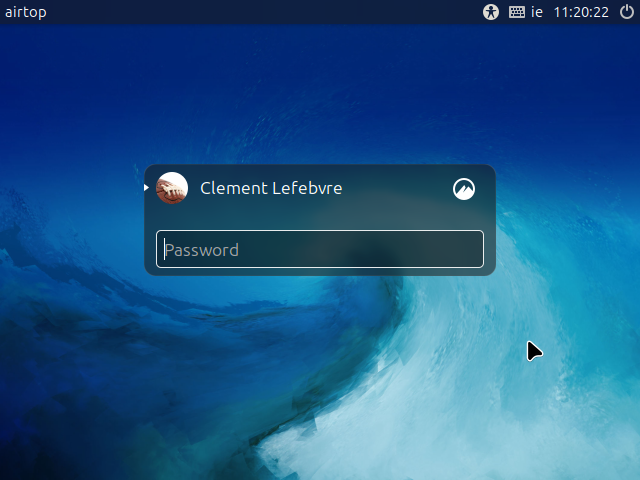This screenshot has height=480, width=640.
Task: Place cursor in the Password box
Action: pos(320,249)
